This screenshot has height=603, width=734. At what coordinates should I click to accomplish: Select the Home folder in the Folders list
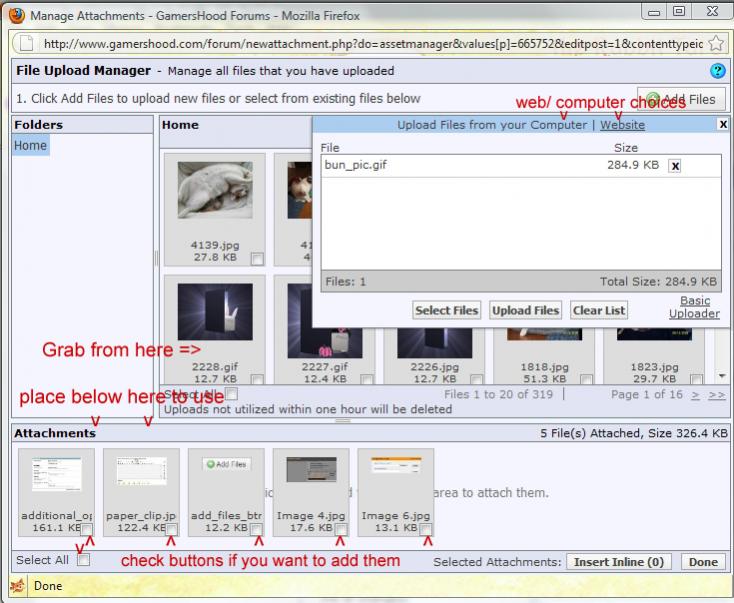click(30, 146)
